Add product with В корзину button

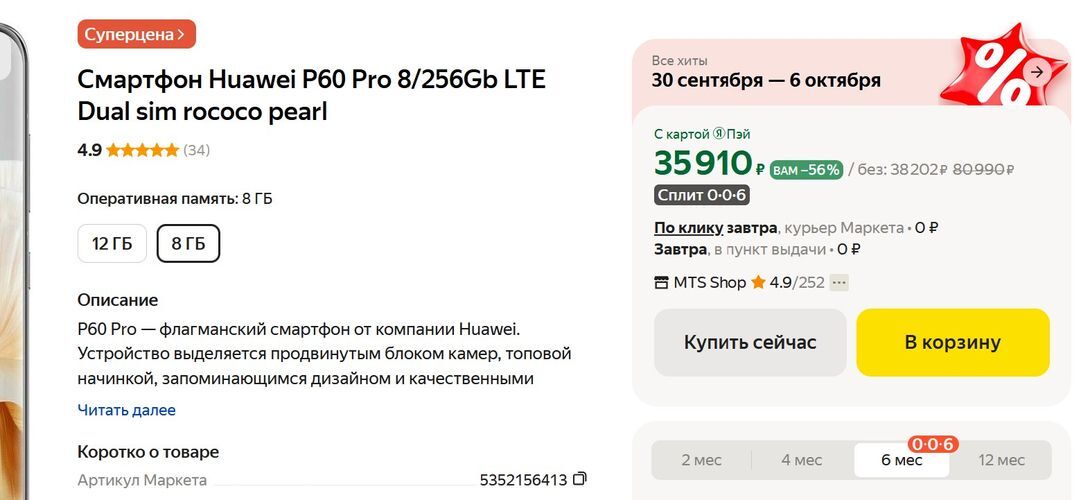tap(952, 342)
